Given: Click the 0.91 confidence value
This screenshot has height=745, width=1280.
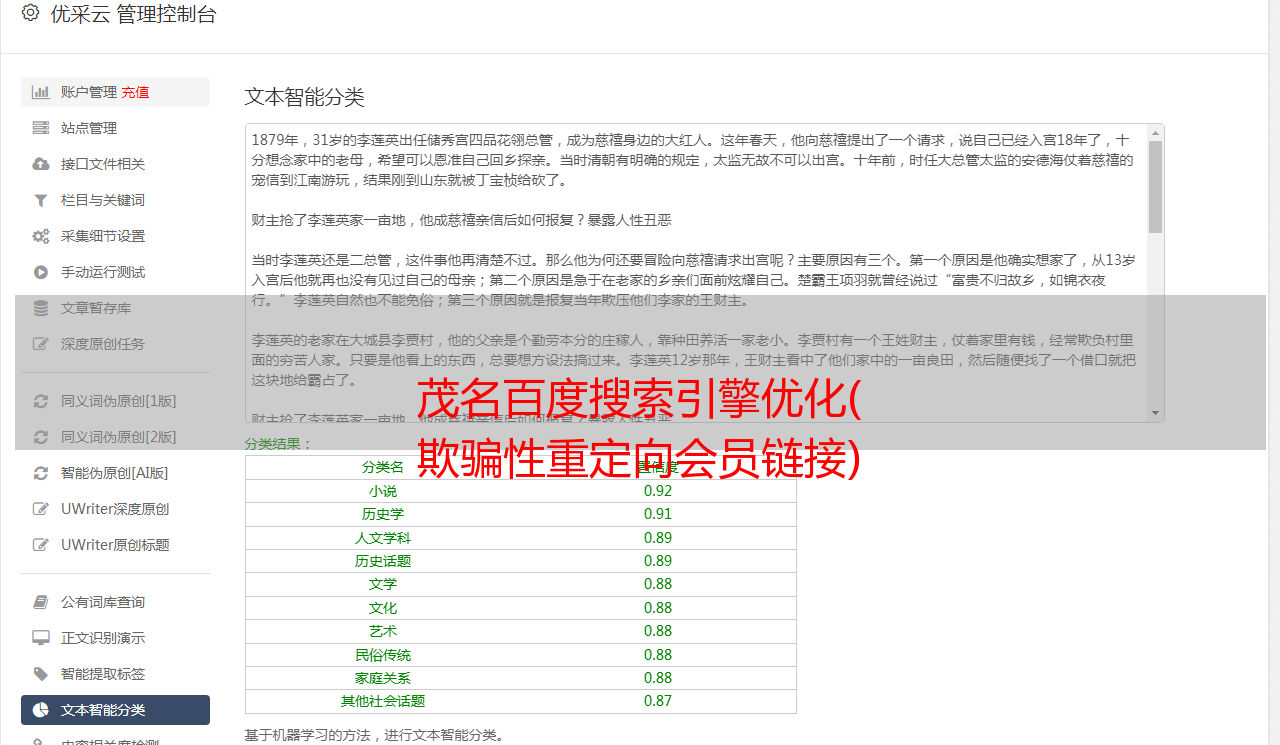Looking at the screenshot, I should tap(658, 514).
